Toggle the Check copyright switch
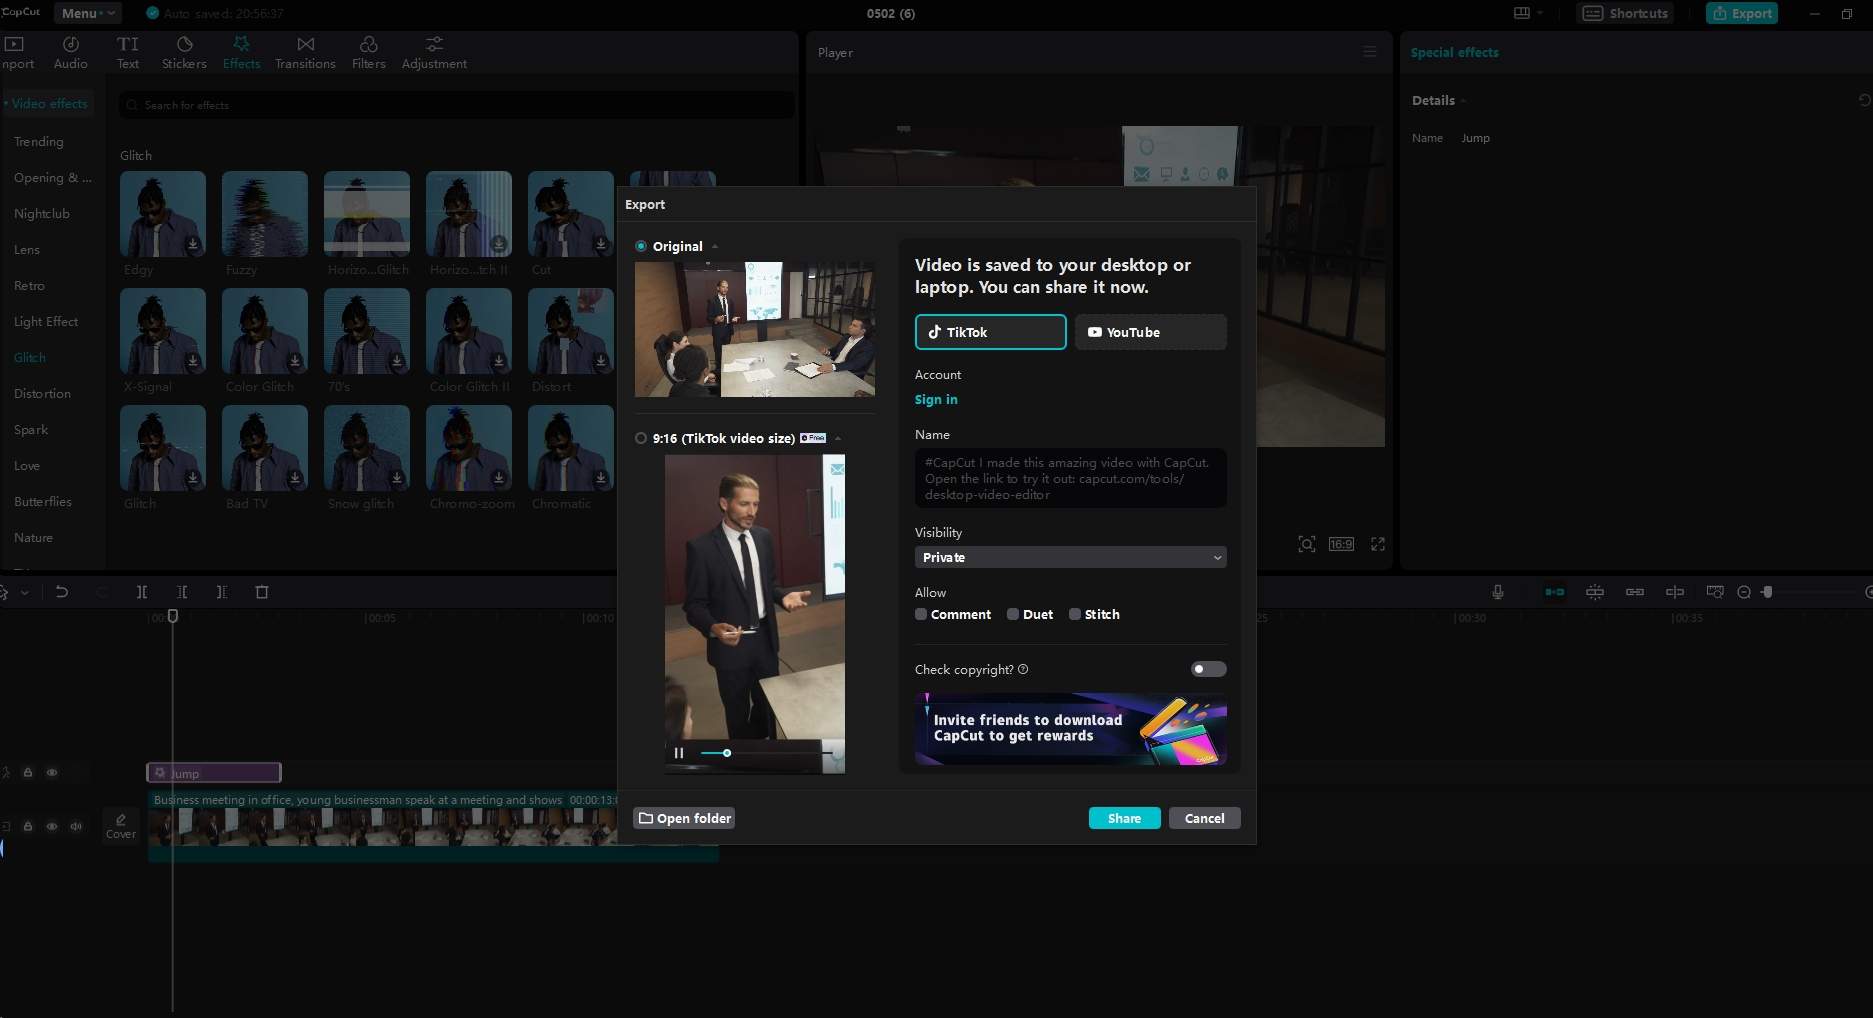 (1208, 669)
